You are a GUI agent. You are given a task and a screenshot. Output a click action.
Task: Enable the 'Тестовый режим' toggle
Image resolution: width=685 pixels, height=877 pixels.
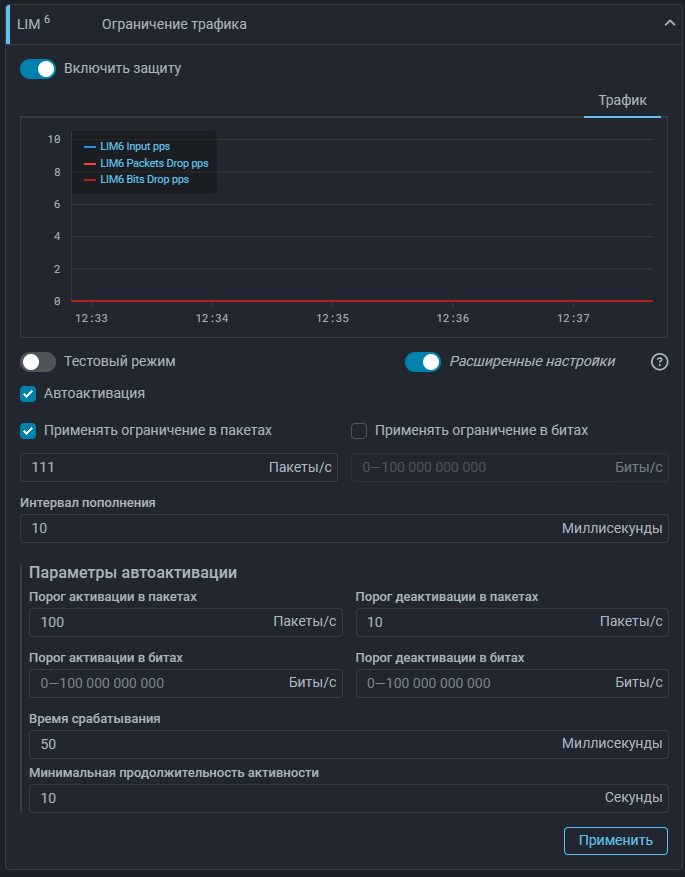click(x=38, y=362)
